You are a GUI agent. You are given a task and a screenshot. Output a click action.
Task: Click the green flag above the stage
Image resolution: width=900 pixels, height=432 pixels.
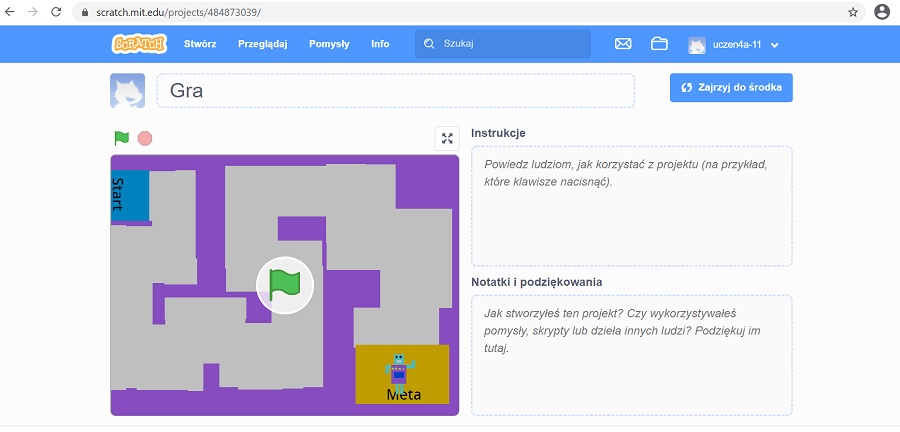pyautogui.click(x=122, y=138)
